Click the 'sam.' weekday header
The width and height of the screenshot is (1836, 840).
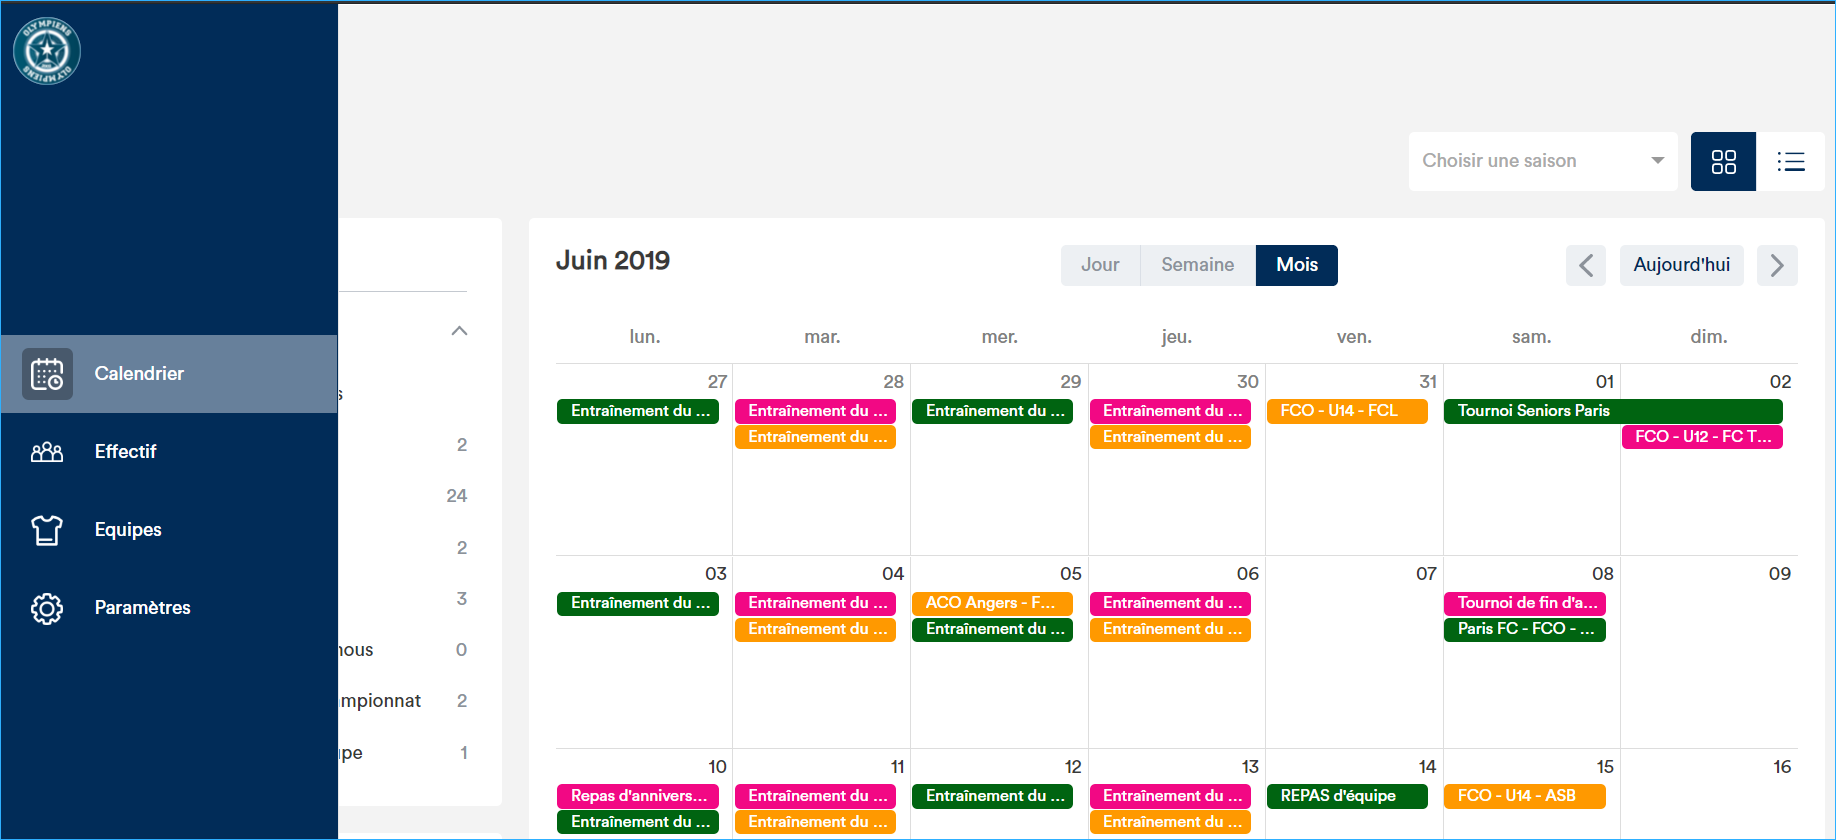point(1531,337)
